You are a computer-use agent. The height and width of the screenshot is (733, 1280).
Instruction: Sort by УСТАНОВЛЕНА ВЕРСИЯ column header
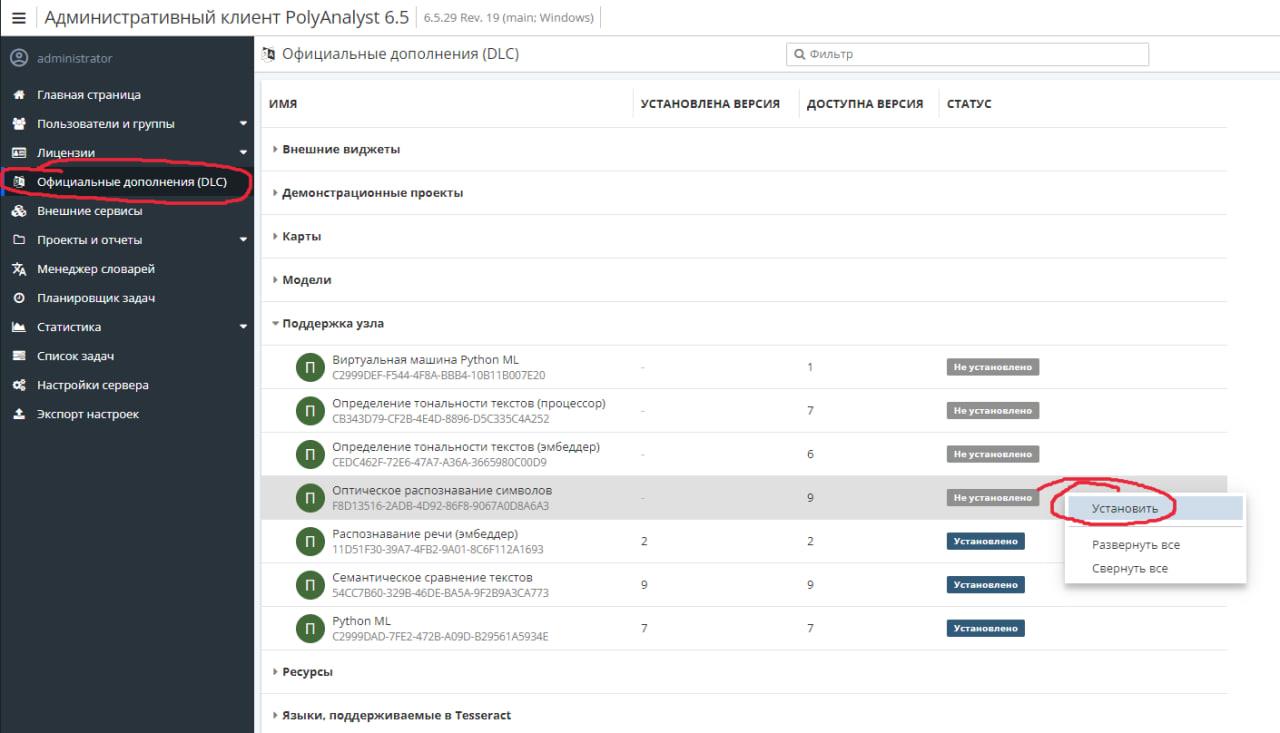click(710, 104)
